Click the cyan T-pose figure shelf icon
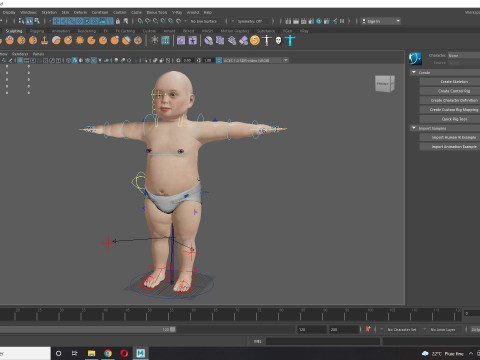The width and height of the screenshot is (480, 360). point(290,40)
